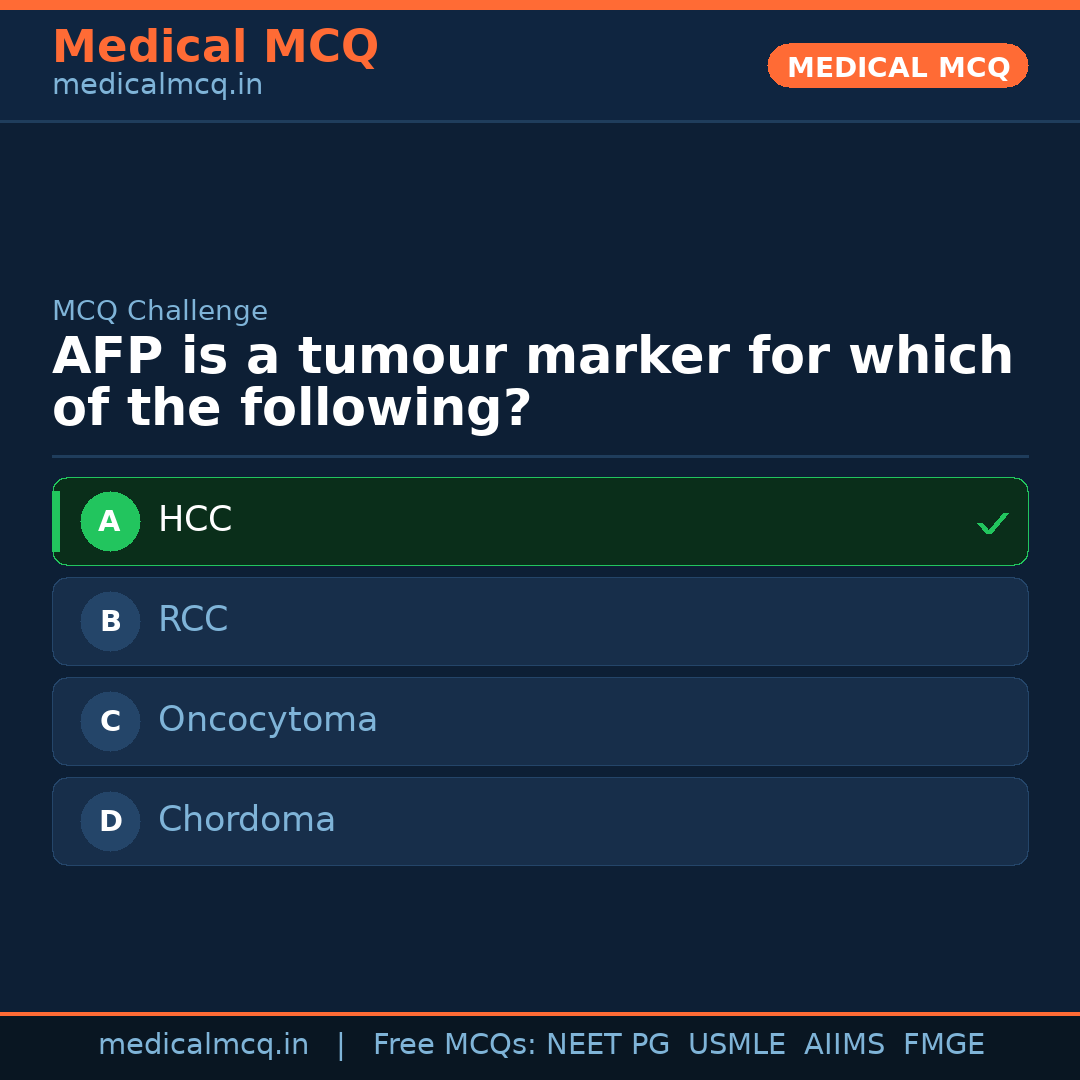
Task: Click the Medical MCQ header title
Action: coord(215,47)
